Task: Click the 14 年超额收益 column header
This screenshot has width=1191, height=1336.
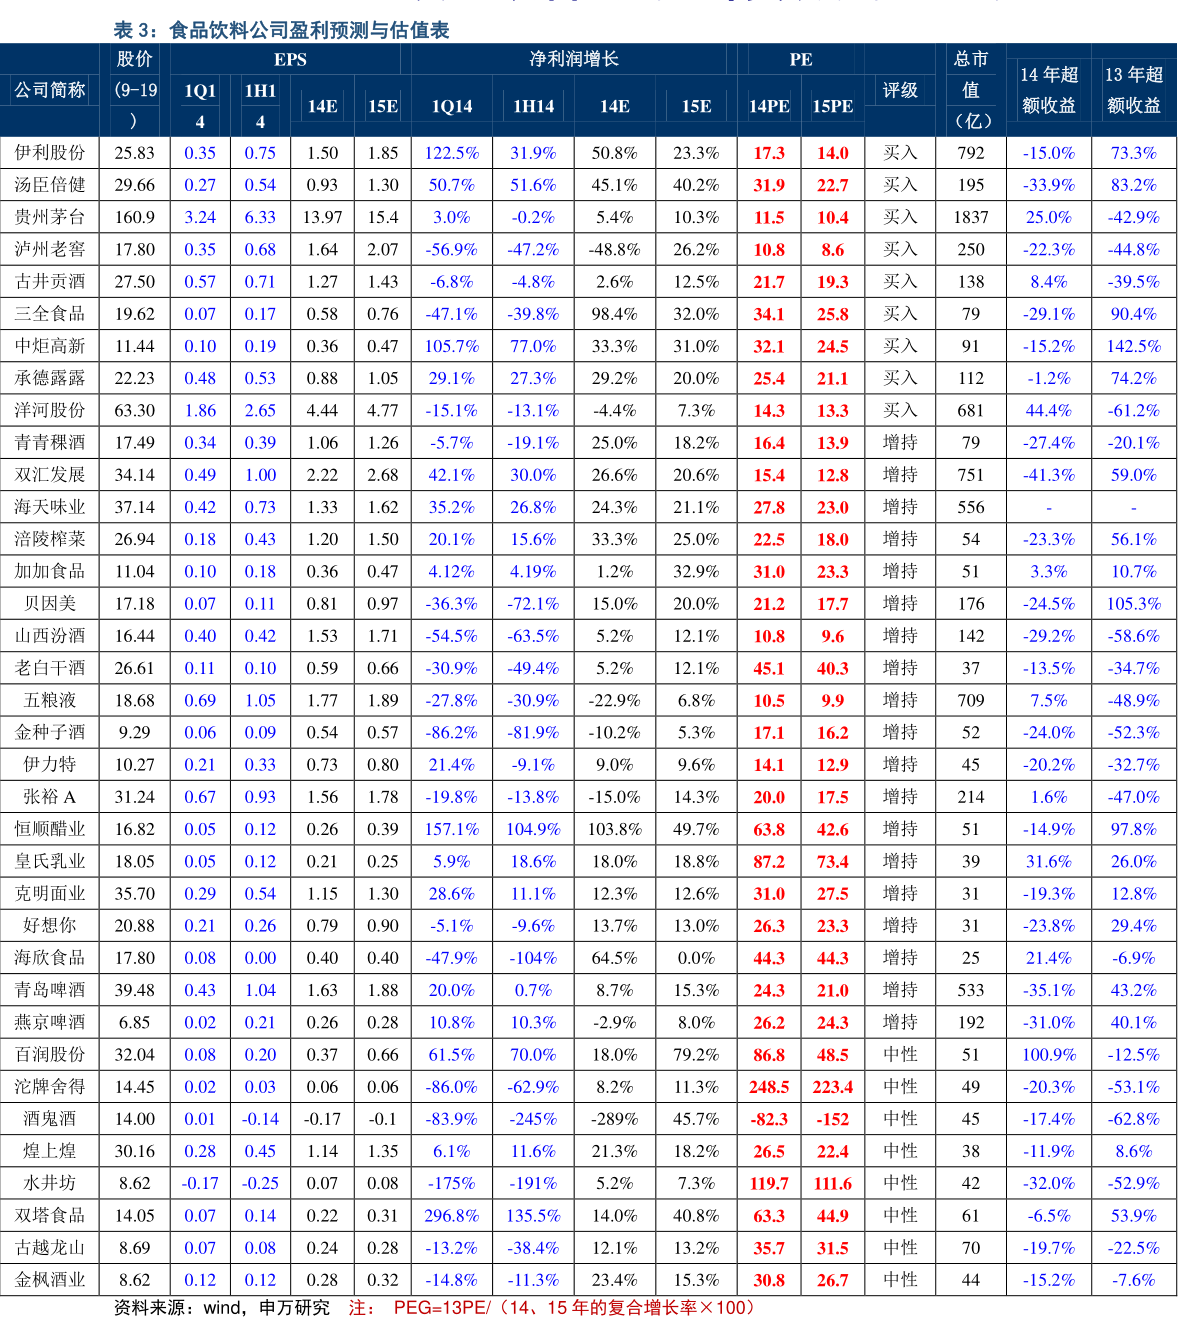Action: [1049, 90]
